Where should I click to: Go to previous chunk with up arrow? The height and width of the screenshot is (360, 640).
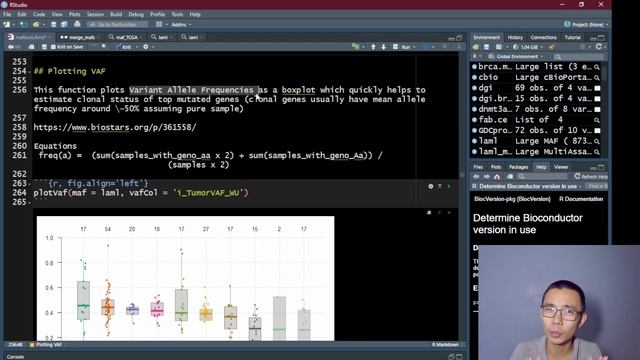373,47
